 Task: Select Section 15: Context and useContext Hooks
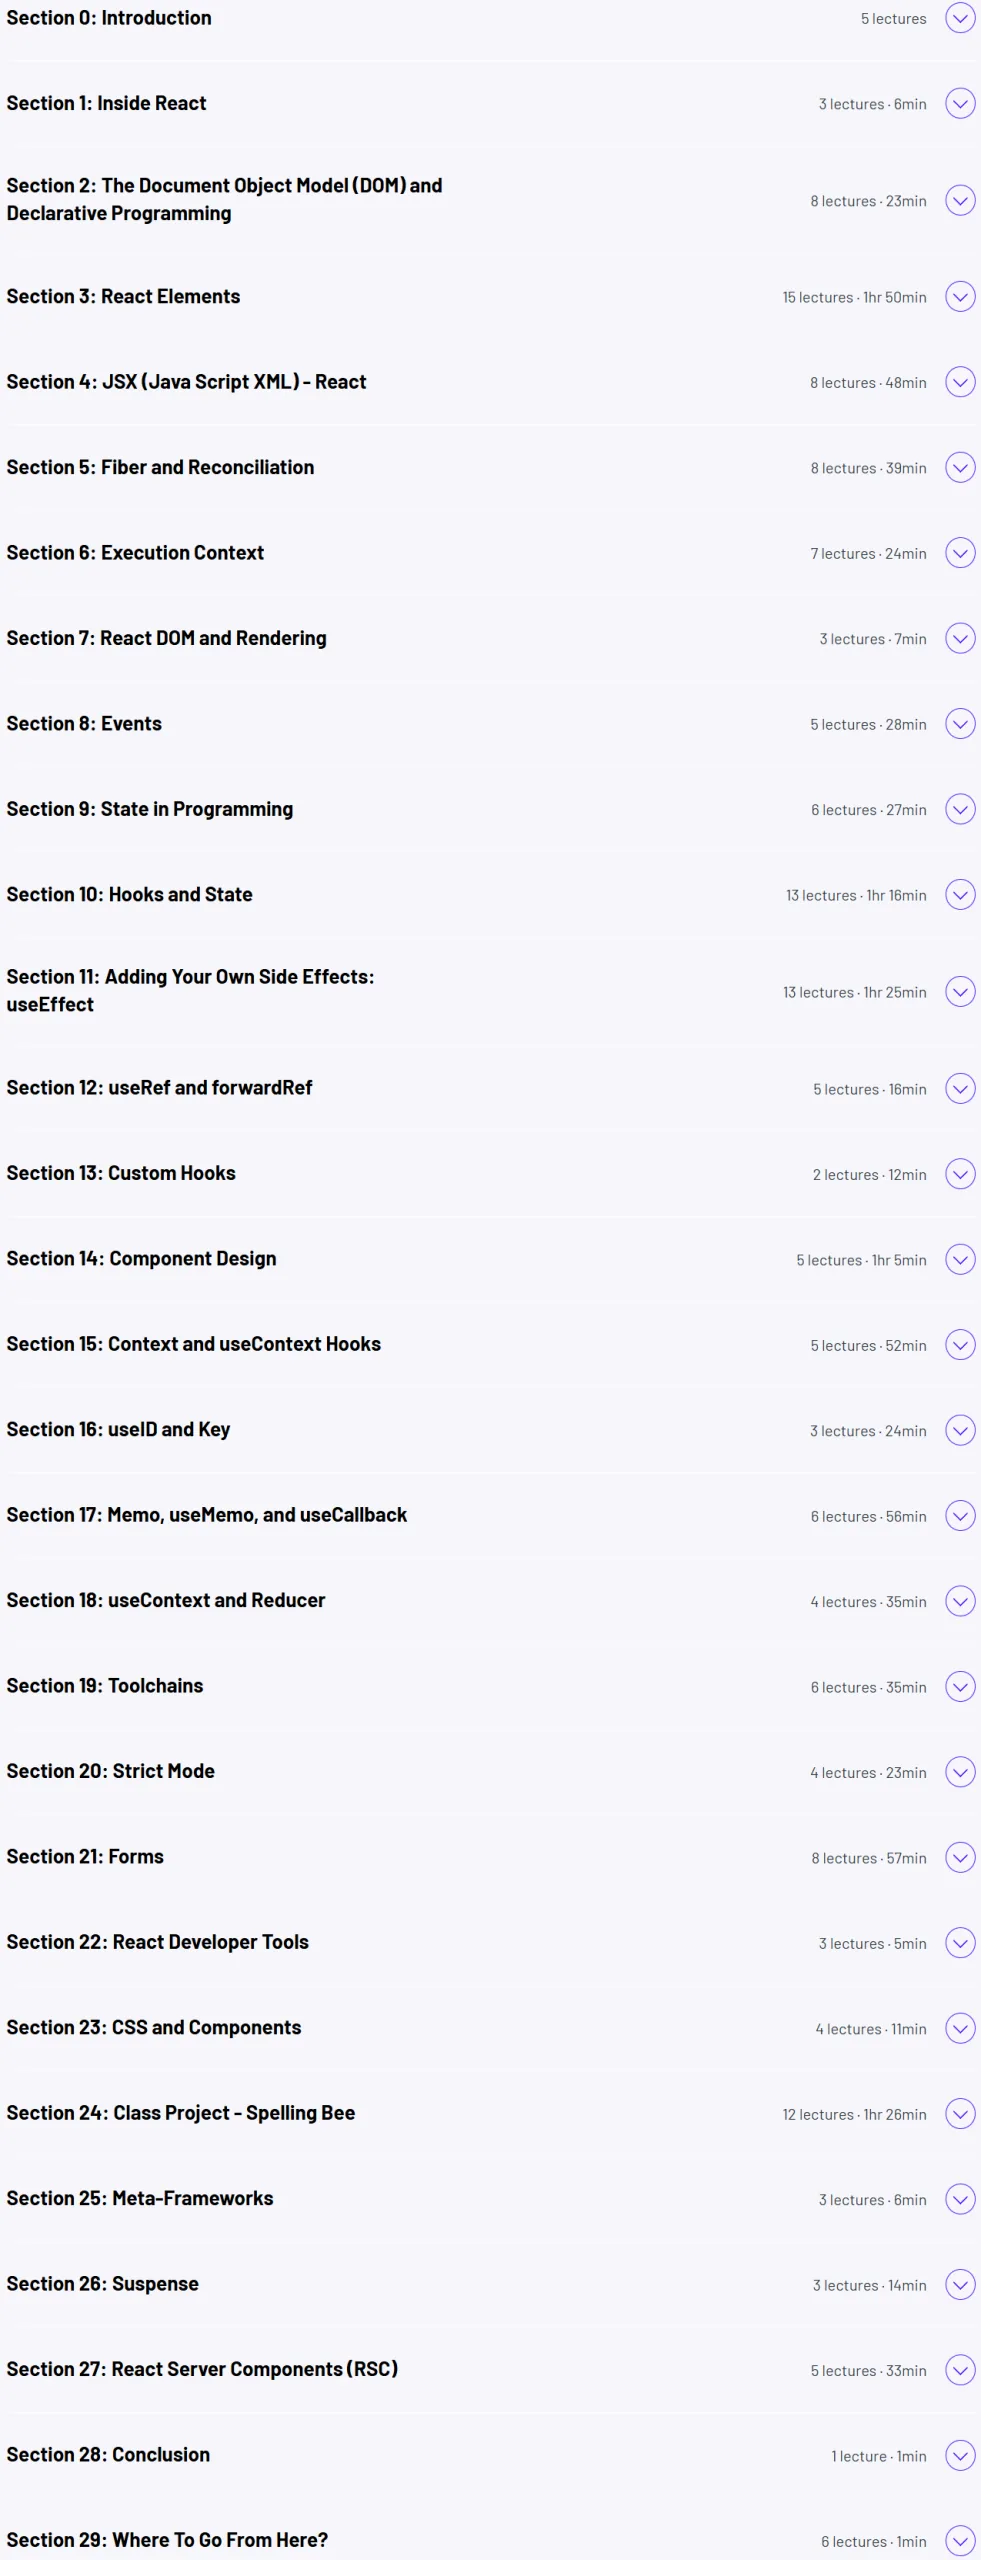point(193,1345)
